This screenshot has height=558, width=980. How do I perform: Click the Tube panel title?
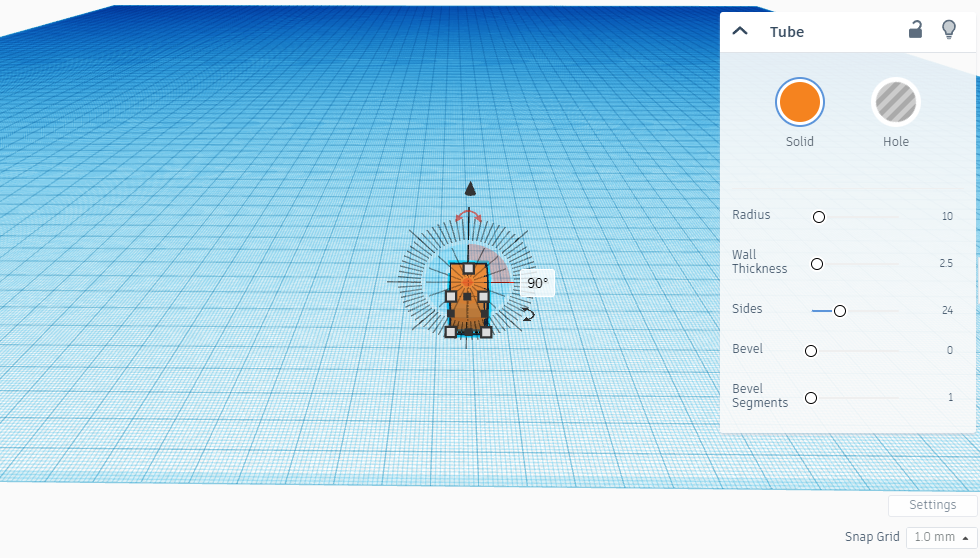point(787,32)
